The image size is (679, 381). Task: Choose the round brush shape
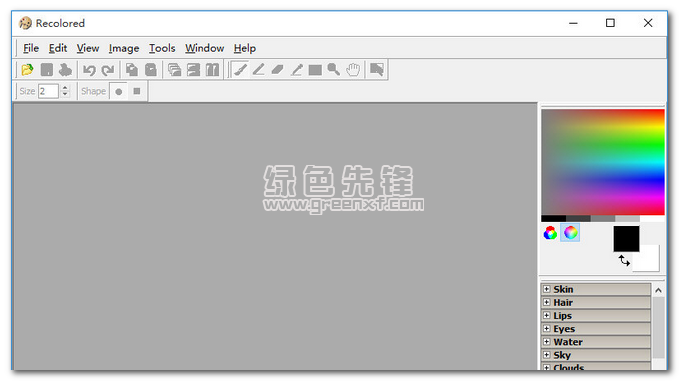119,91
